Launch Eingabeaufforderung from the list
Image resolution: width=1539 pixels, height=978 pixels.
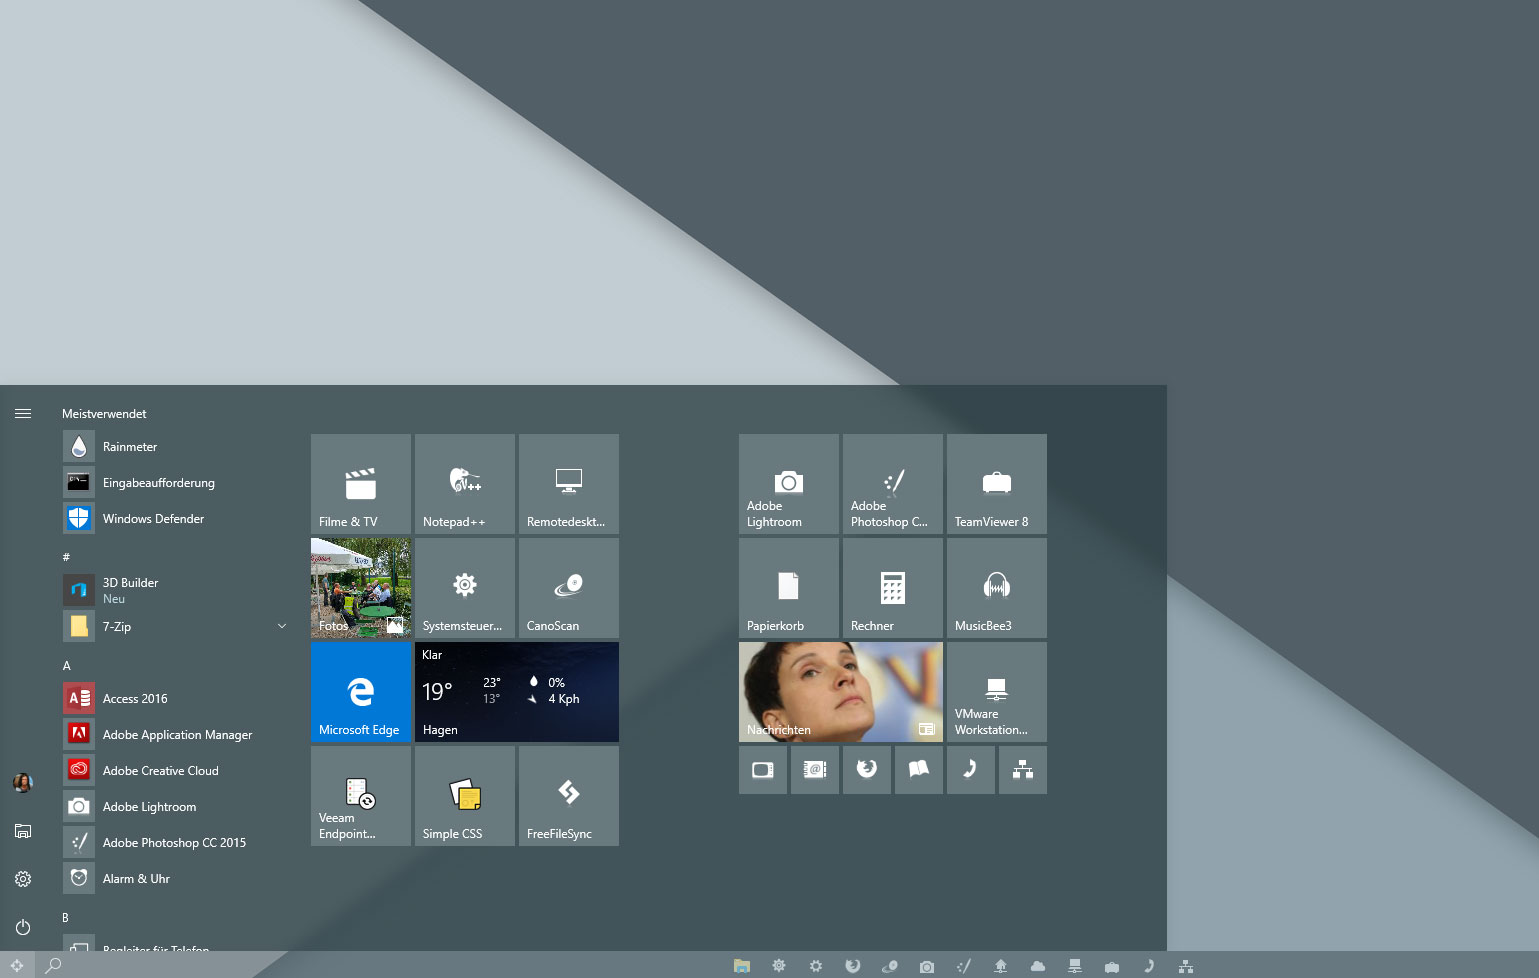(x=177, y=483)
